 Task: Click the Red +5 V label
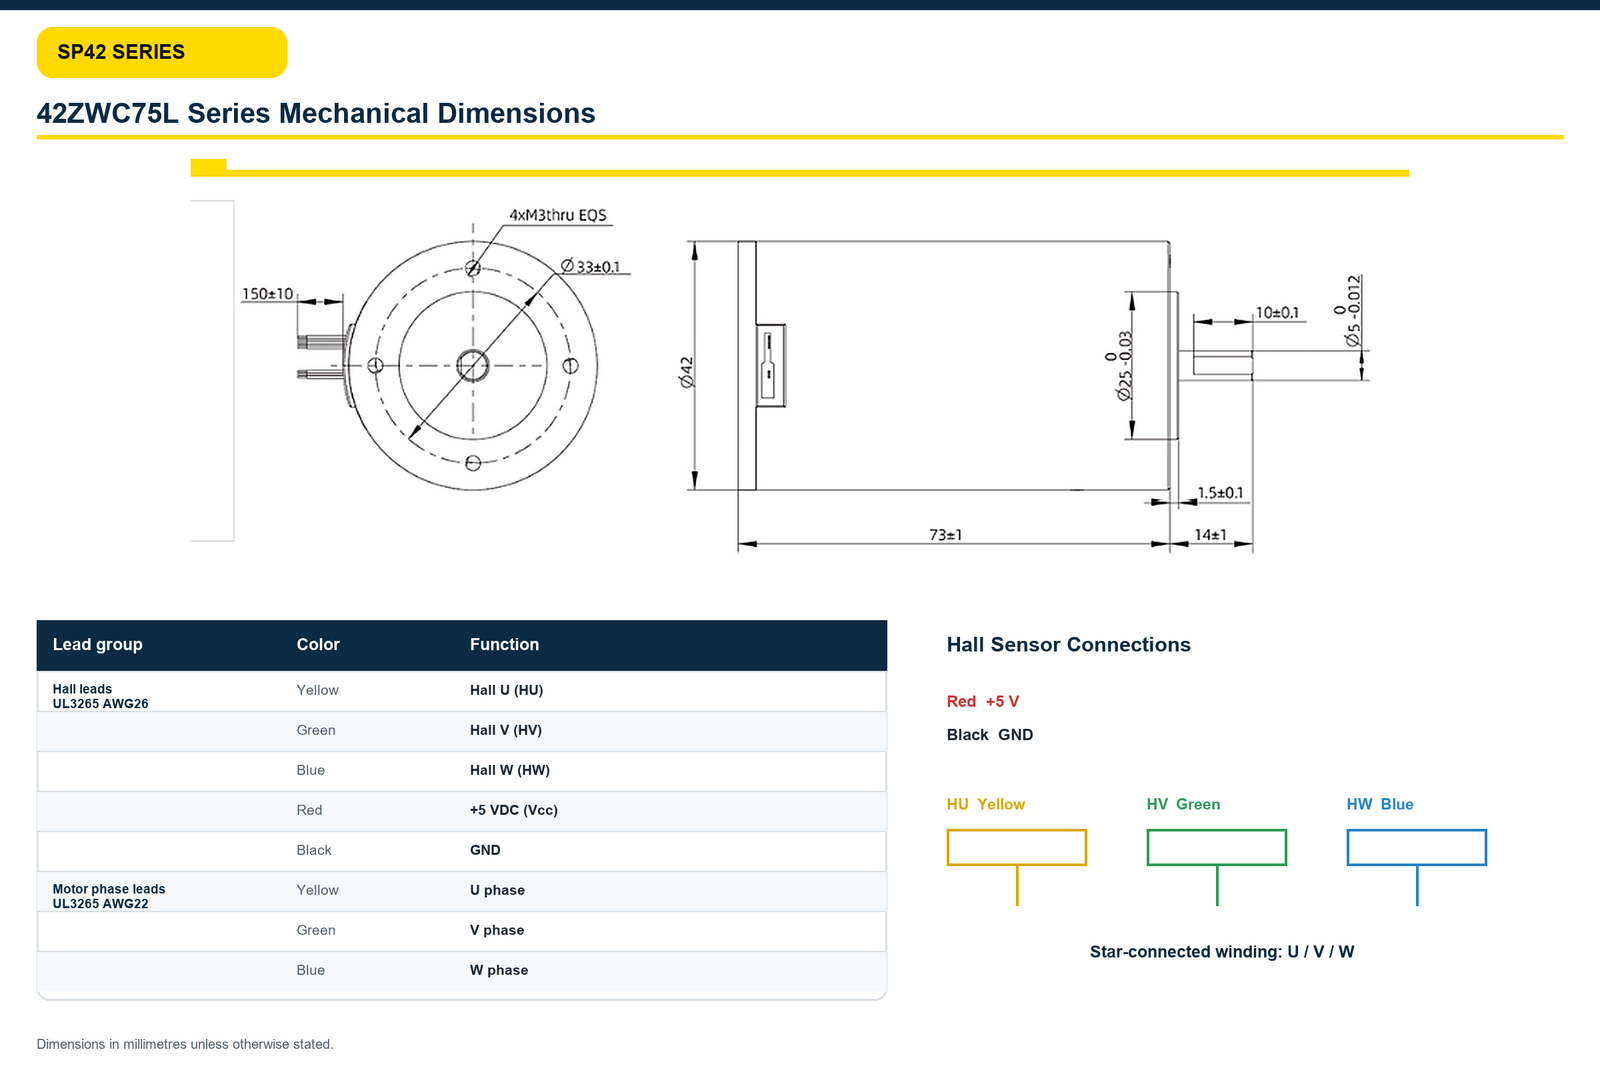[x=982, y=702]
